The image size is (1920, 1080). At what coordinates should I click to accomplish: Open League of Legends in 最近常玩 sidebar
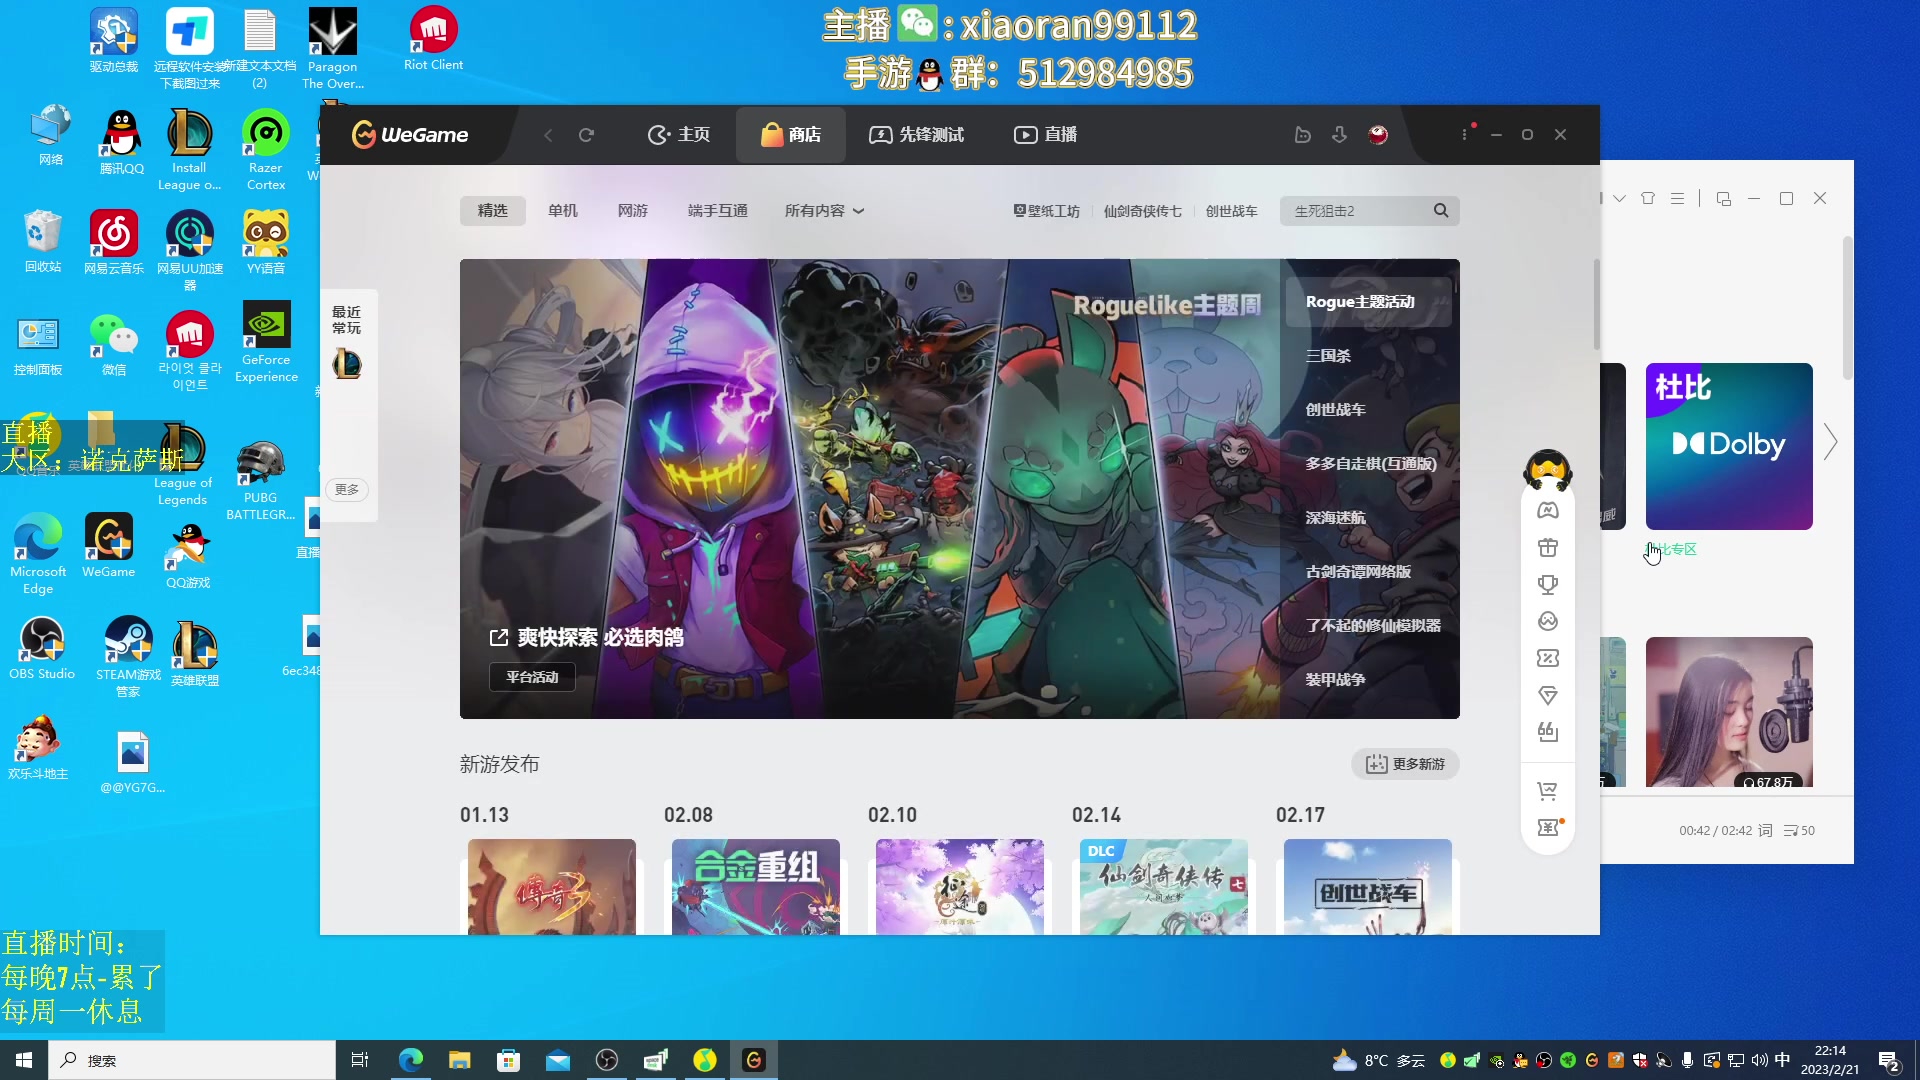(x=347, y=364)
